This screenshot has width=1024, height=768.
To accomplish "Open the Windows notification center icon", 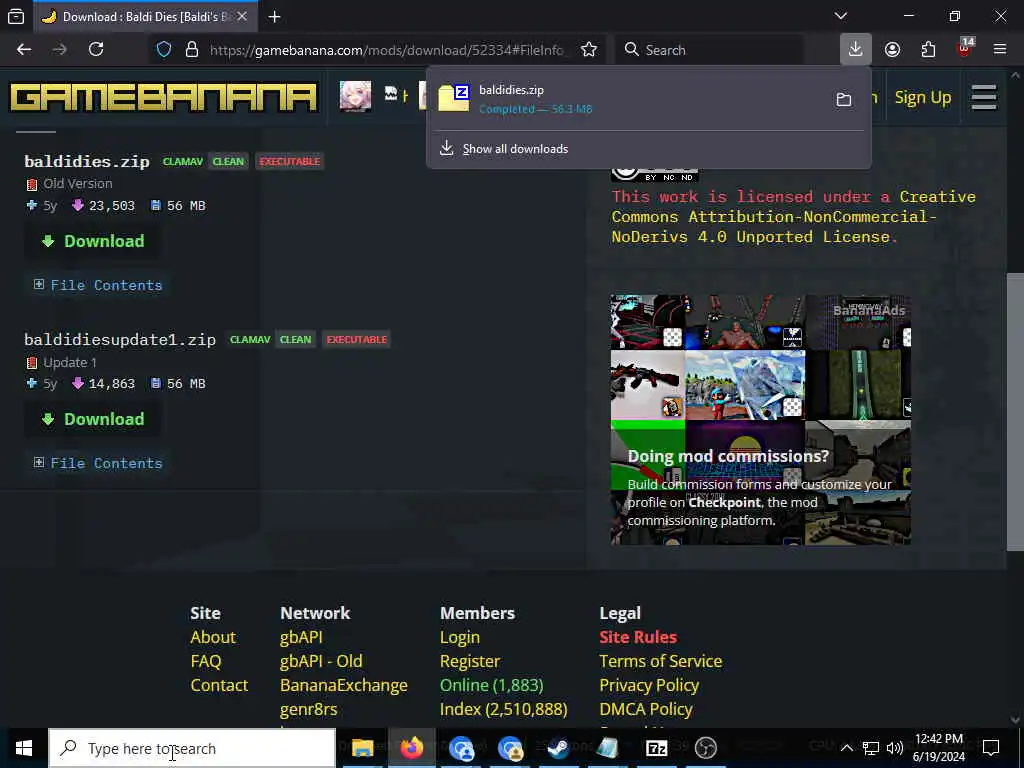I will point(991,748).
